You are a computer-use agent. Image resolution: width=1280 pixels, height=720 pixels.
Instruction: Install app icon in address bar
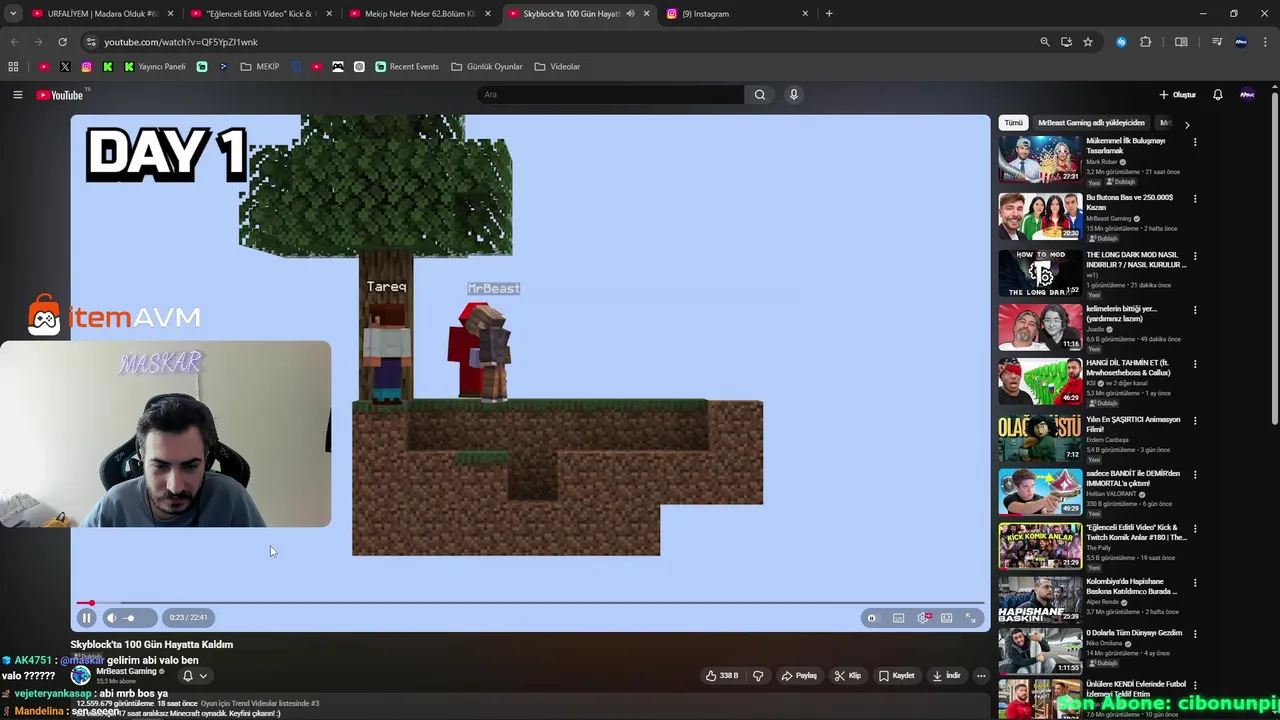point(1066,42)
